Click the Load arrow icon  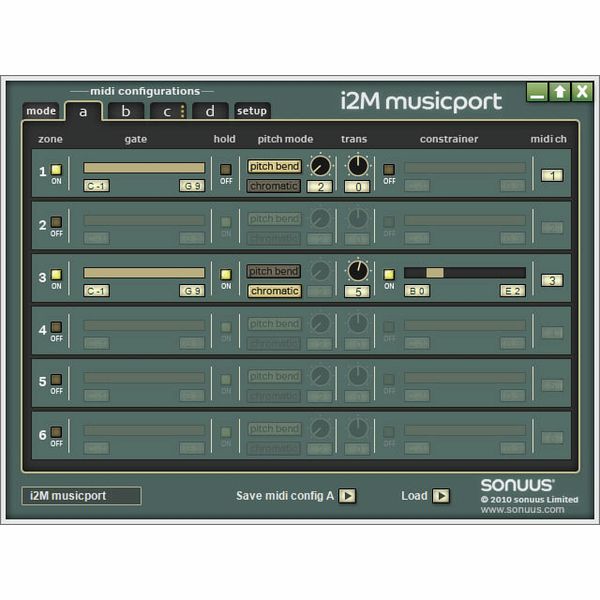point(441,495)
